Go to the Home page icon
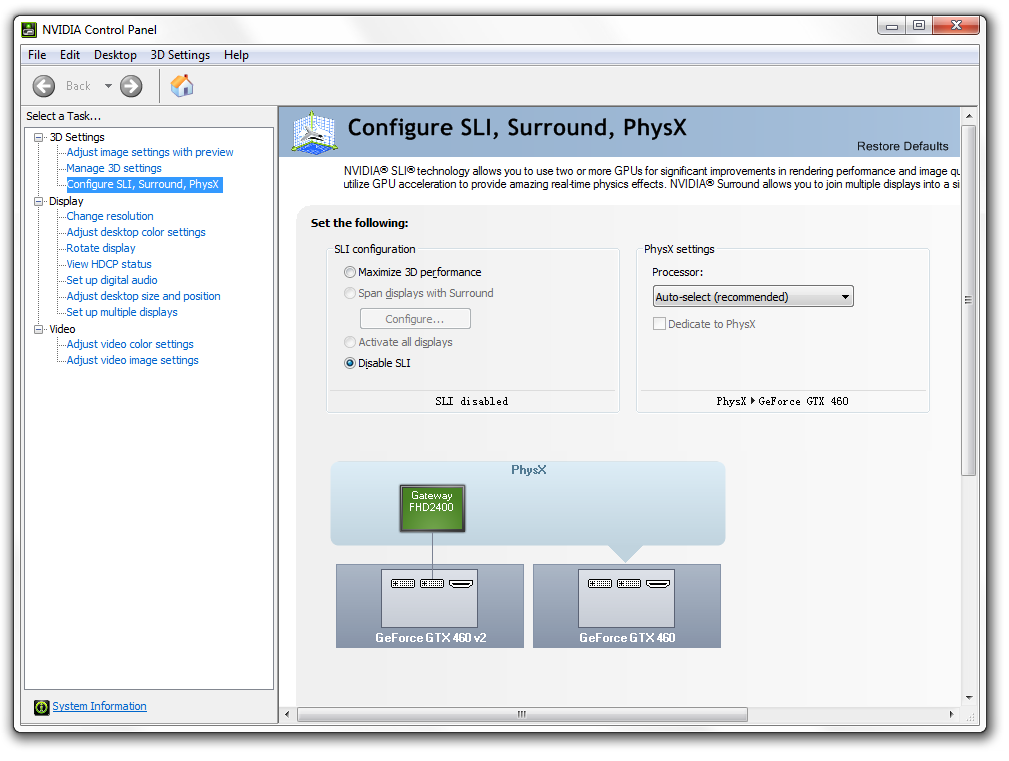1009x761 pixels. point(182,86)
